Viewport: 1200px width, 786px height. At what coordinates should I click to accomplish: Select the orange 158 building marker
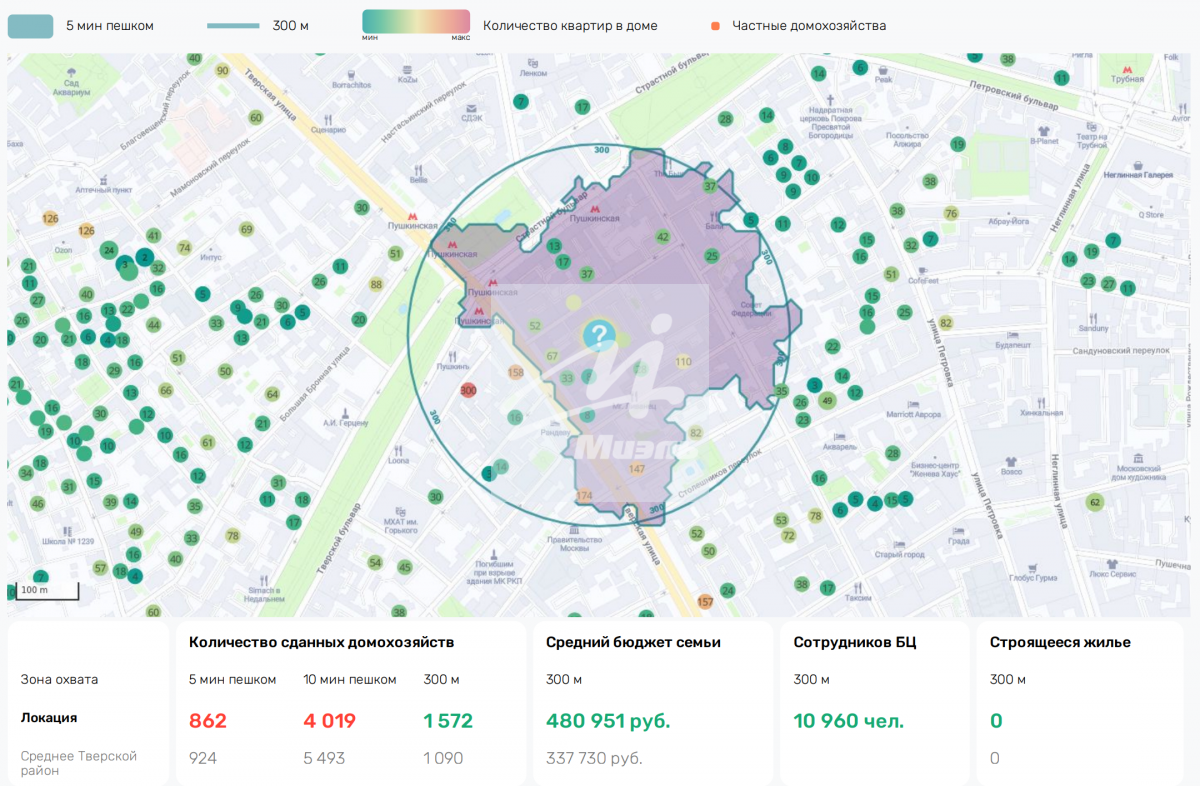(516, 373)
